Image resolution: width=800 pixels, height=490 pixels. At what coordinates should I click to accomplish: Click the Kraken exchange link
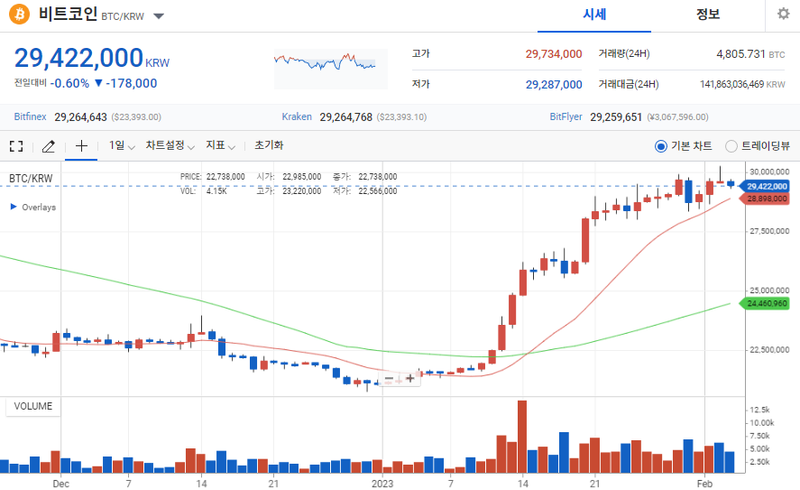coord(297,116)
